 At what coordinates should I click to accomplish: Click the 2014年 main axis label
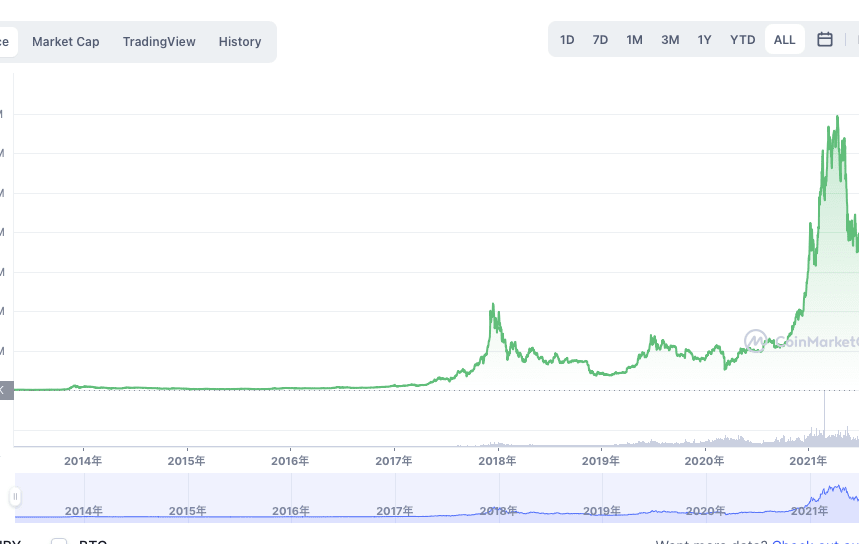tap(83, 461)
